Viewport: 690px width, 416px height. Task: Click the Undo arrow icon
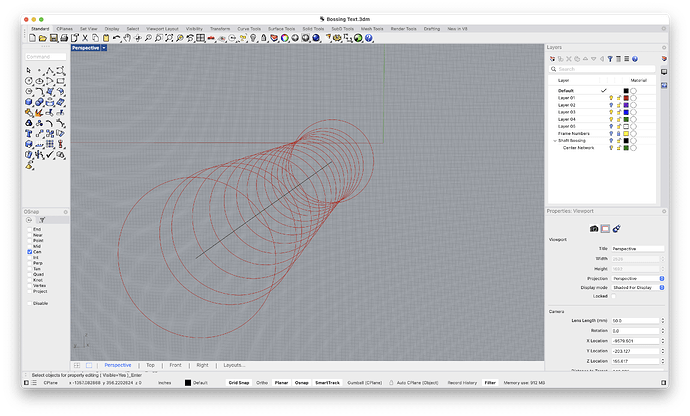117,38
